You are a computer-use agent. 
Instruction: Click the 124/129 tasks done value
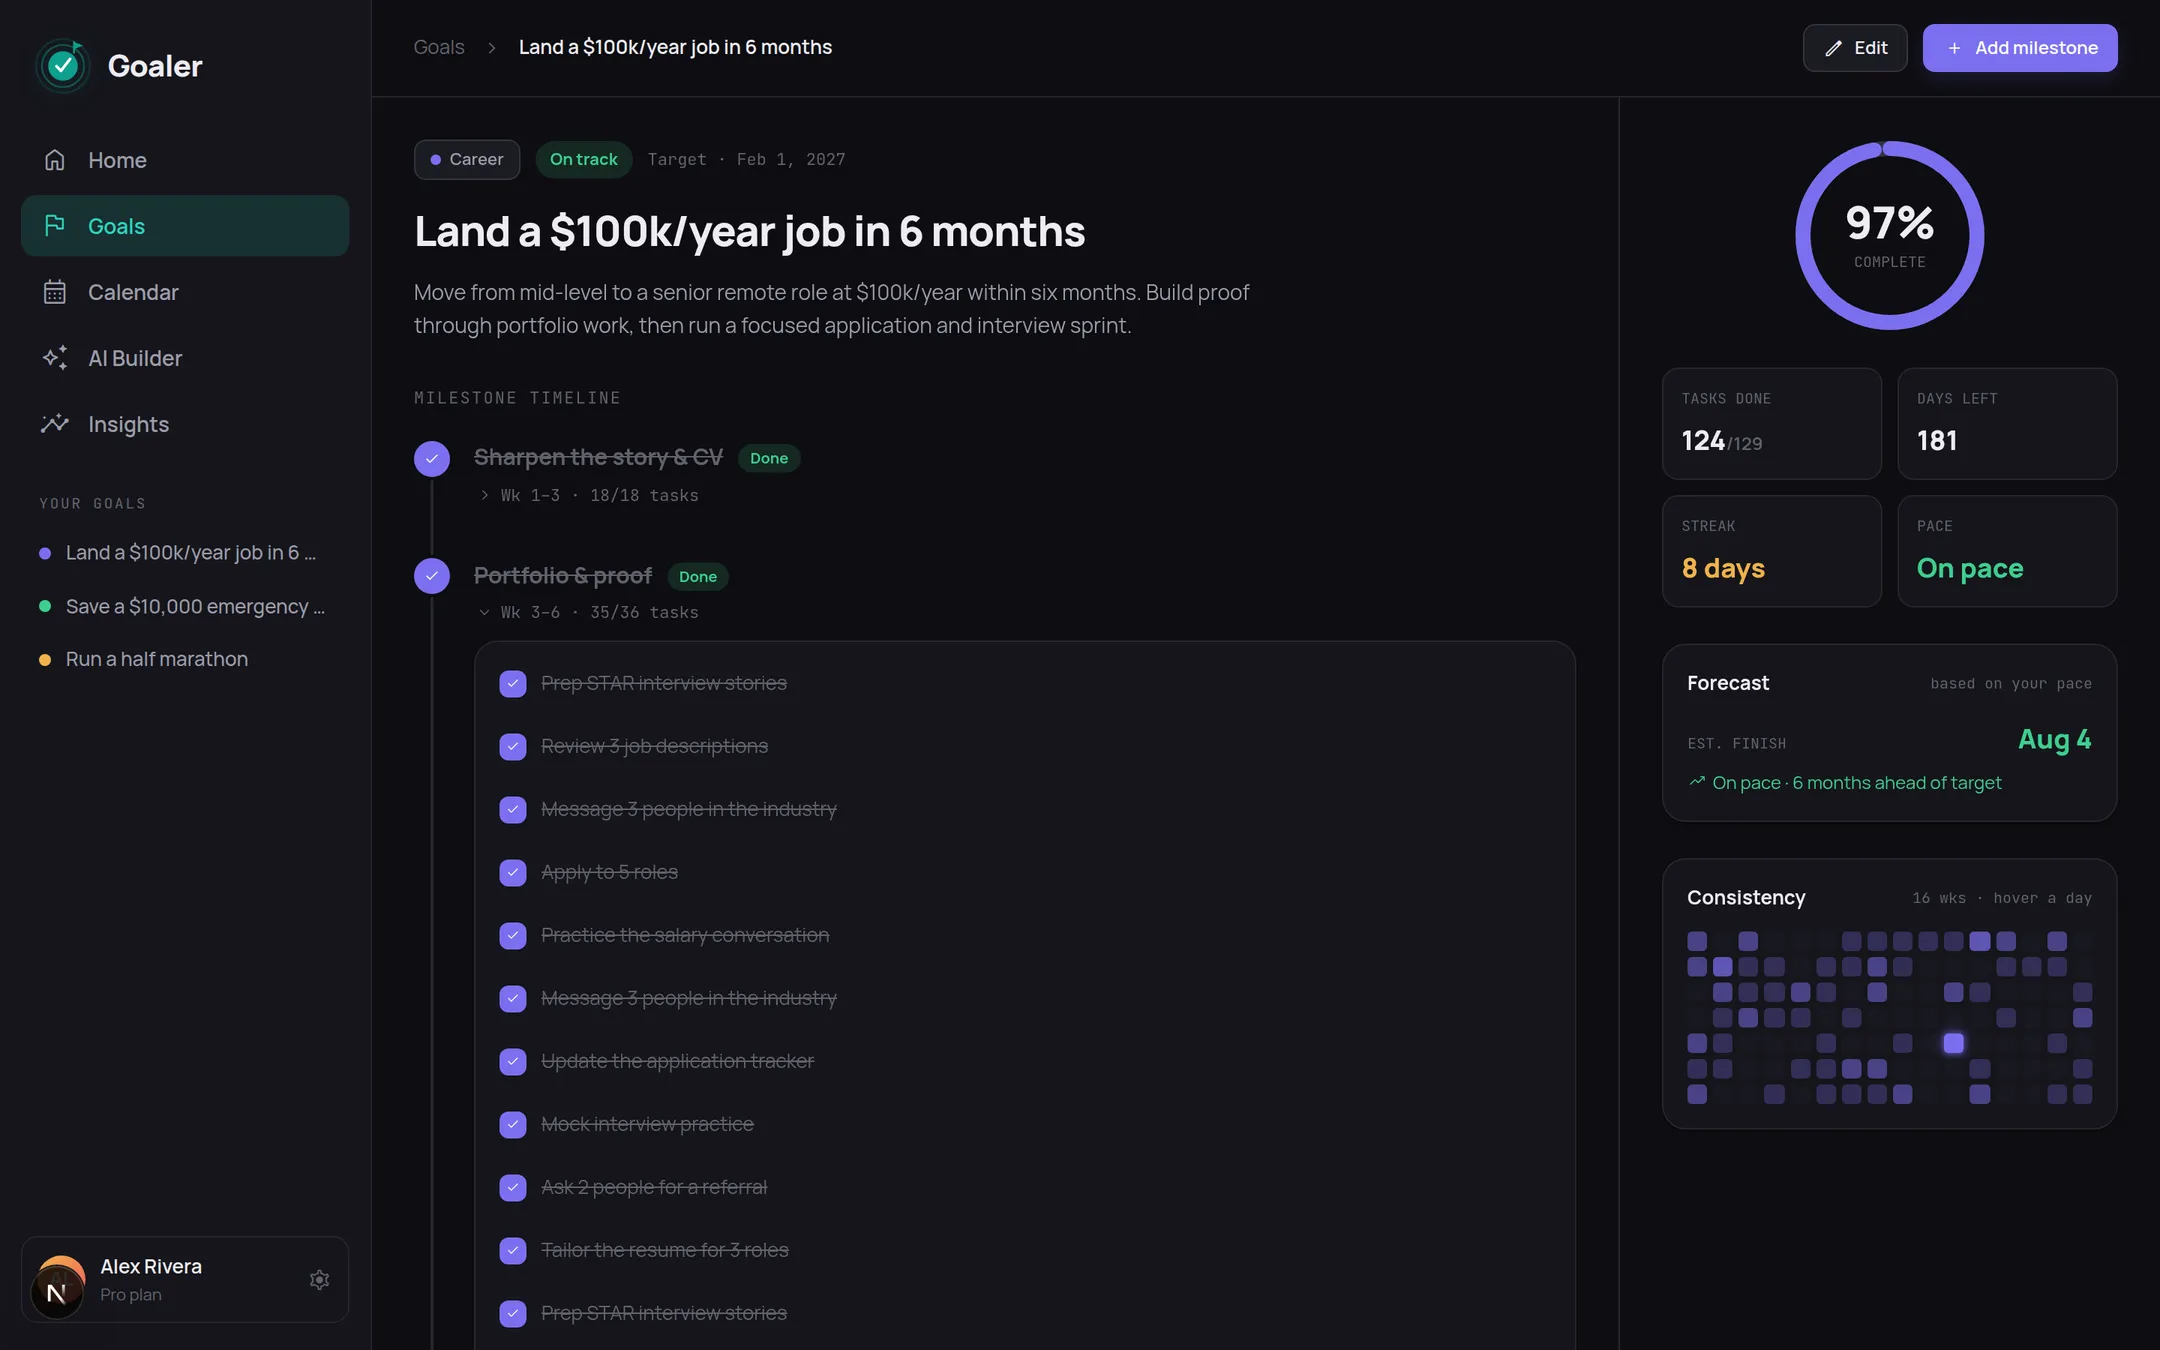(x=1722, y=441)
